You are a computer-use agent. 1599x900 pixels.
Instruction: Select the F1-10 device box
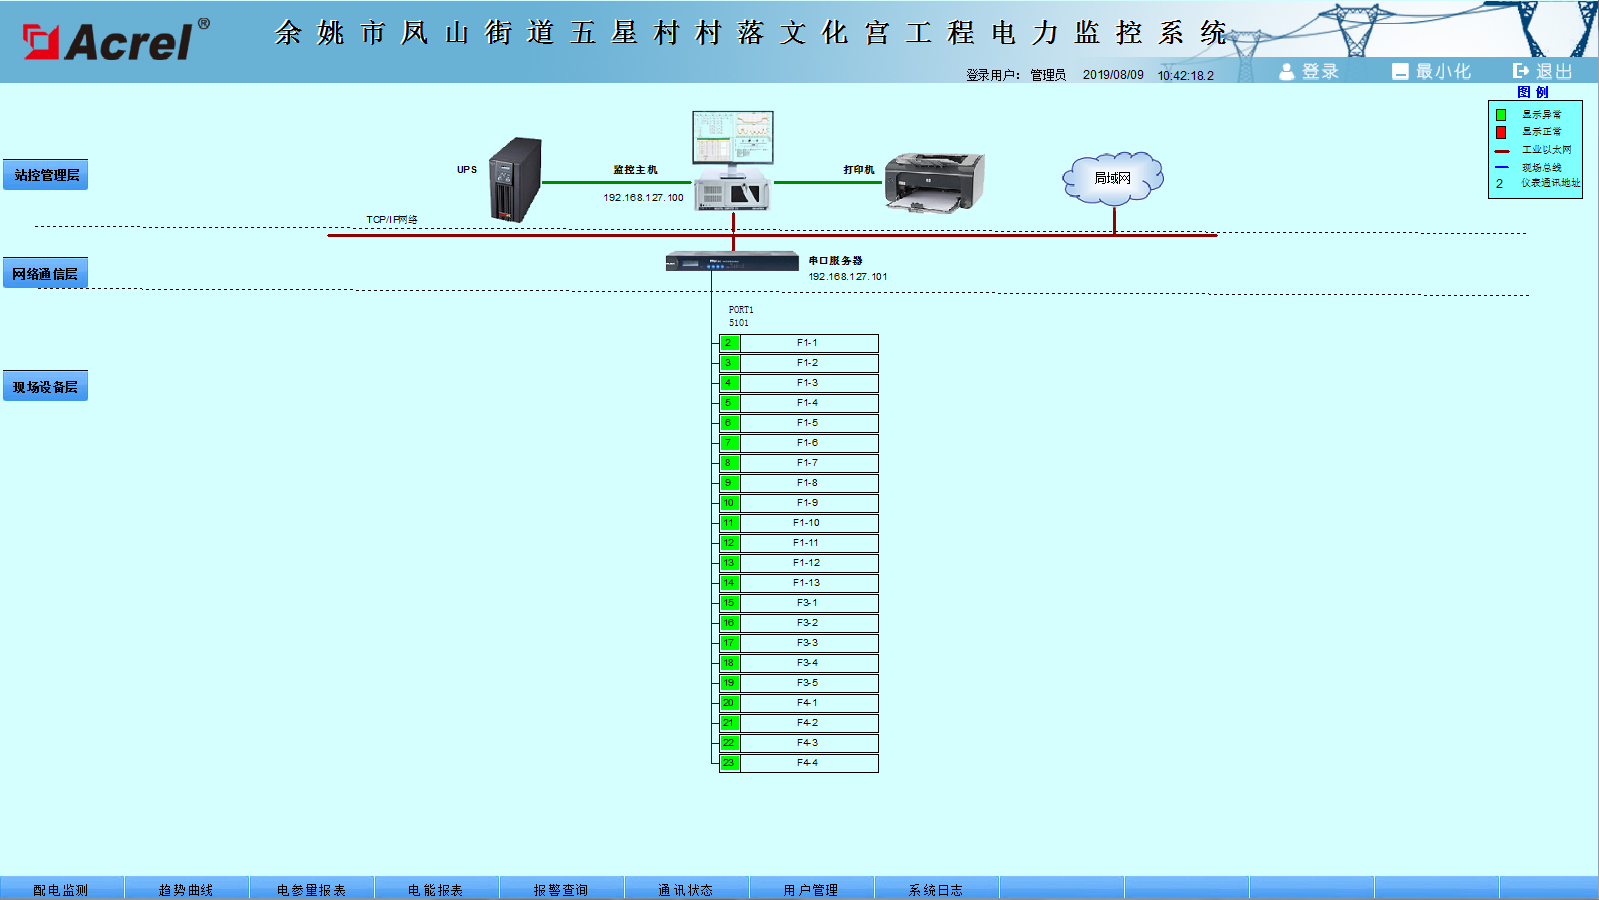point(808,523)
